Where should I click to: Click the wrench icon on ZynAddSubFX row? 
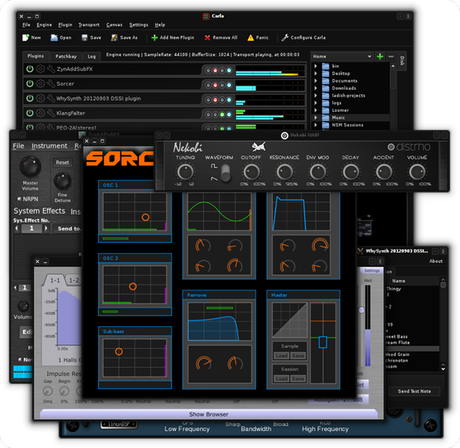tap(51, 69)
